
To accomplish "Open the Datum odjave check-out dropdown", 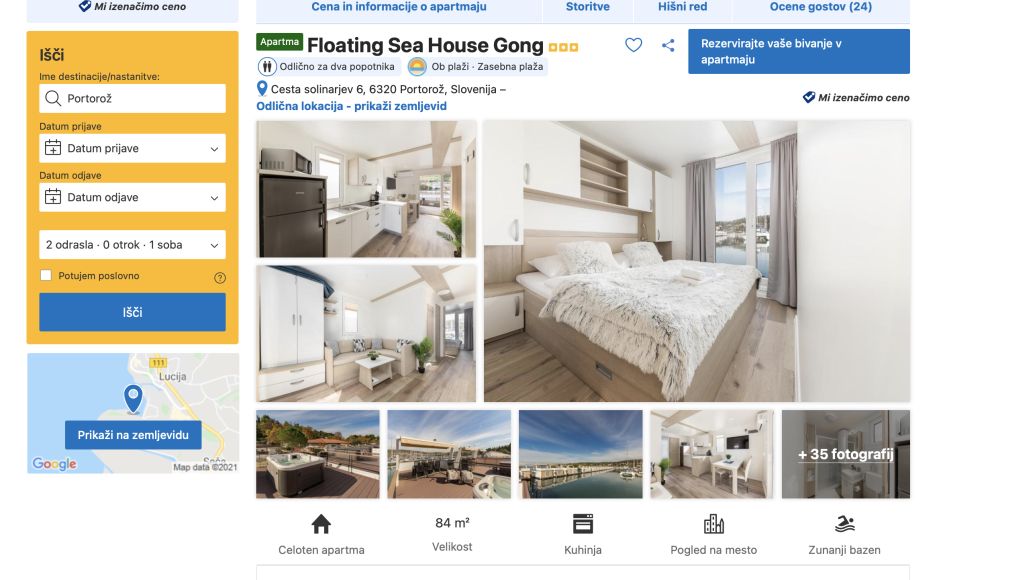I will click(x=133, y=197).
